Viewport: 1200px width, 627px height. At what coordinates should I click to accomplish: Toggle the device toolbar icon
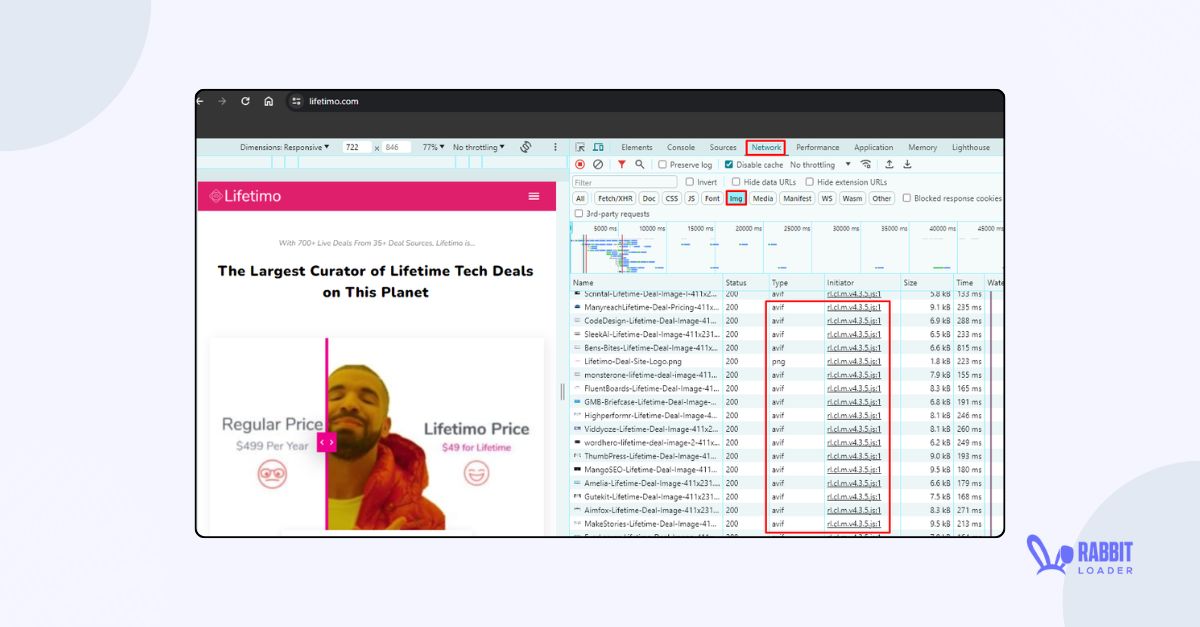[x=599, y=147]
